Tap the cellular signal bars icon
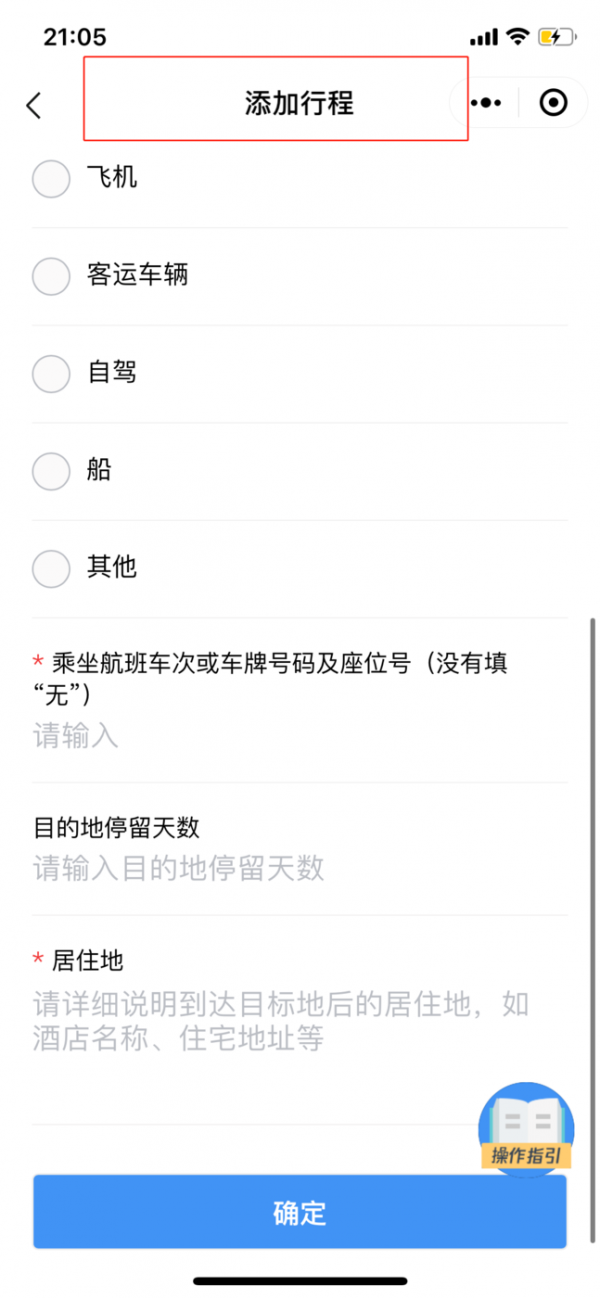This screenshot has height=1298, width=600. (483, 38)
